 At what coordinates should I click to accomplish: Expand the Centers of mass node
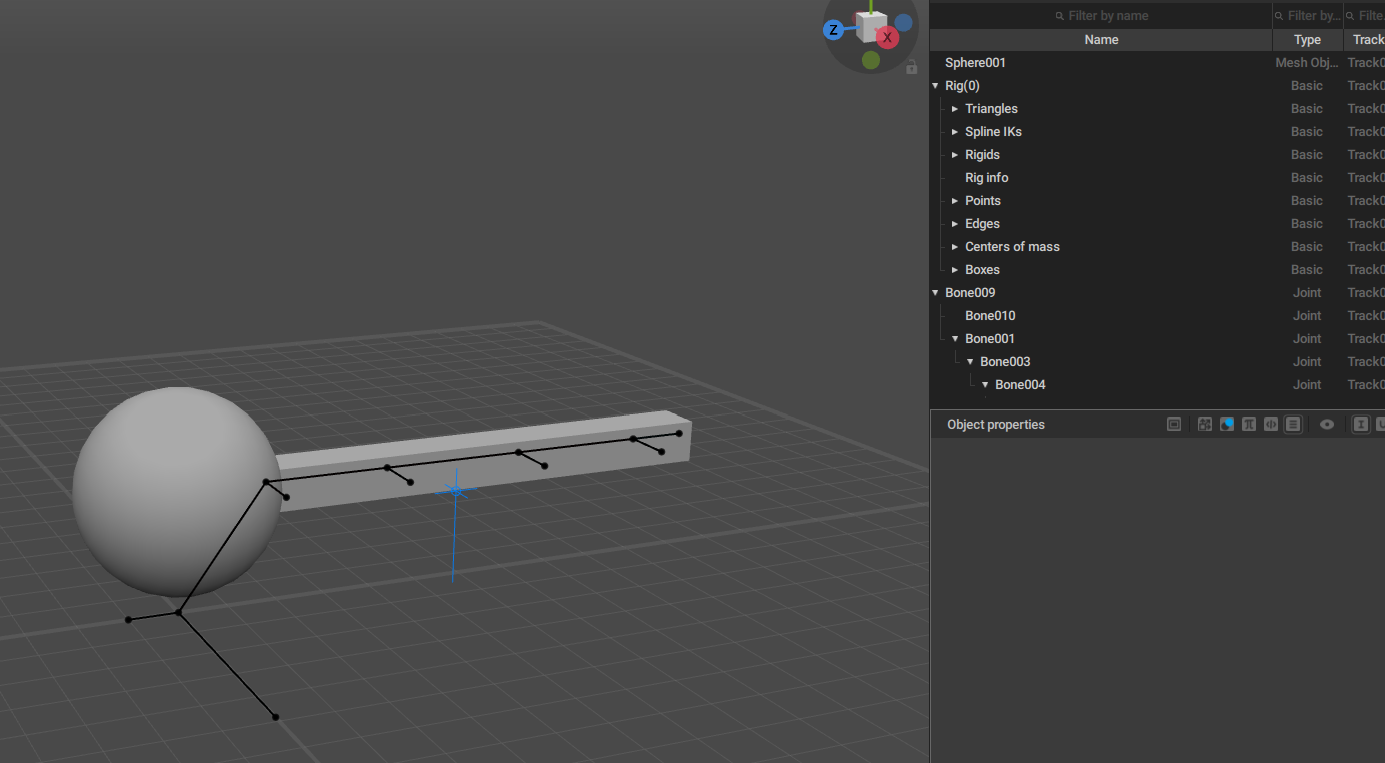coord(955,247)
